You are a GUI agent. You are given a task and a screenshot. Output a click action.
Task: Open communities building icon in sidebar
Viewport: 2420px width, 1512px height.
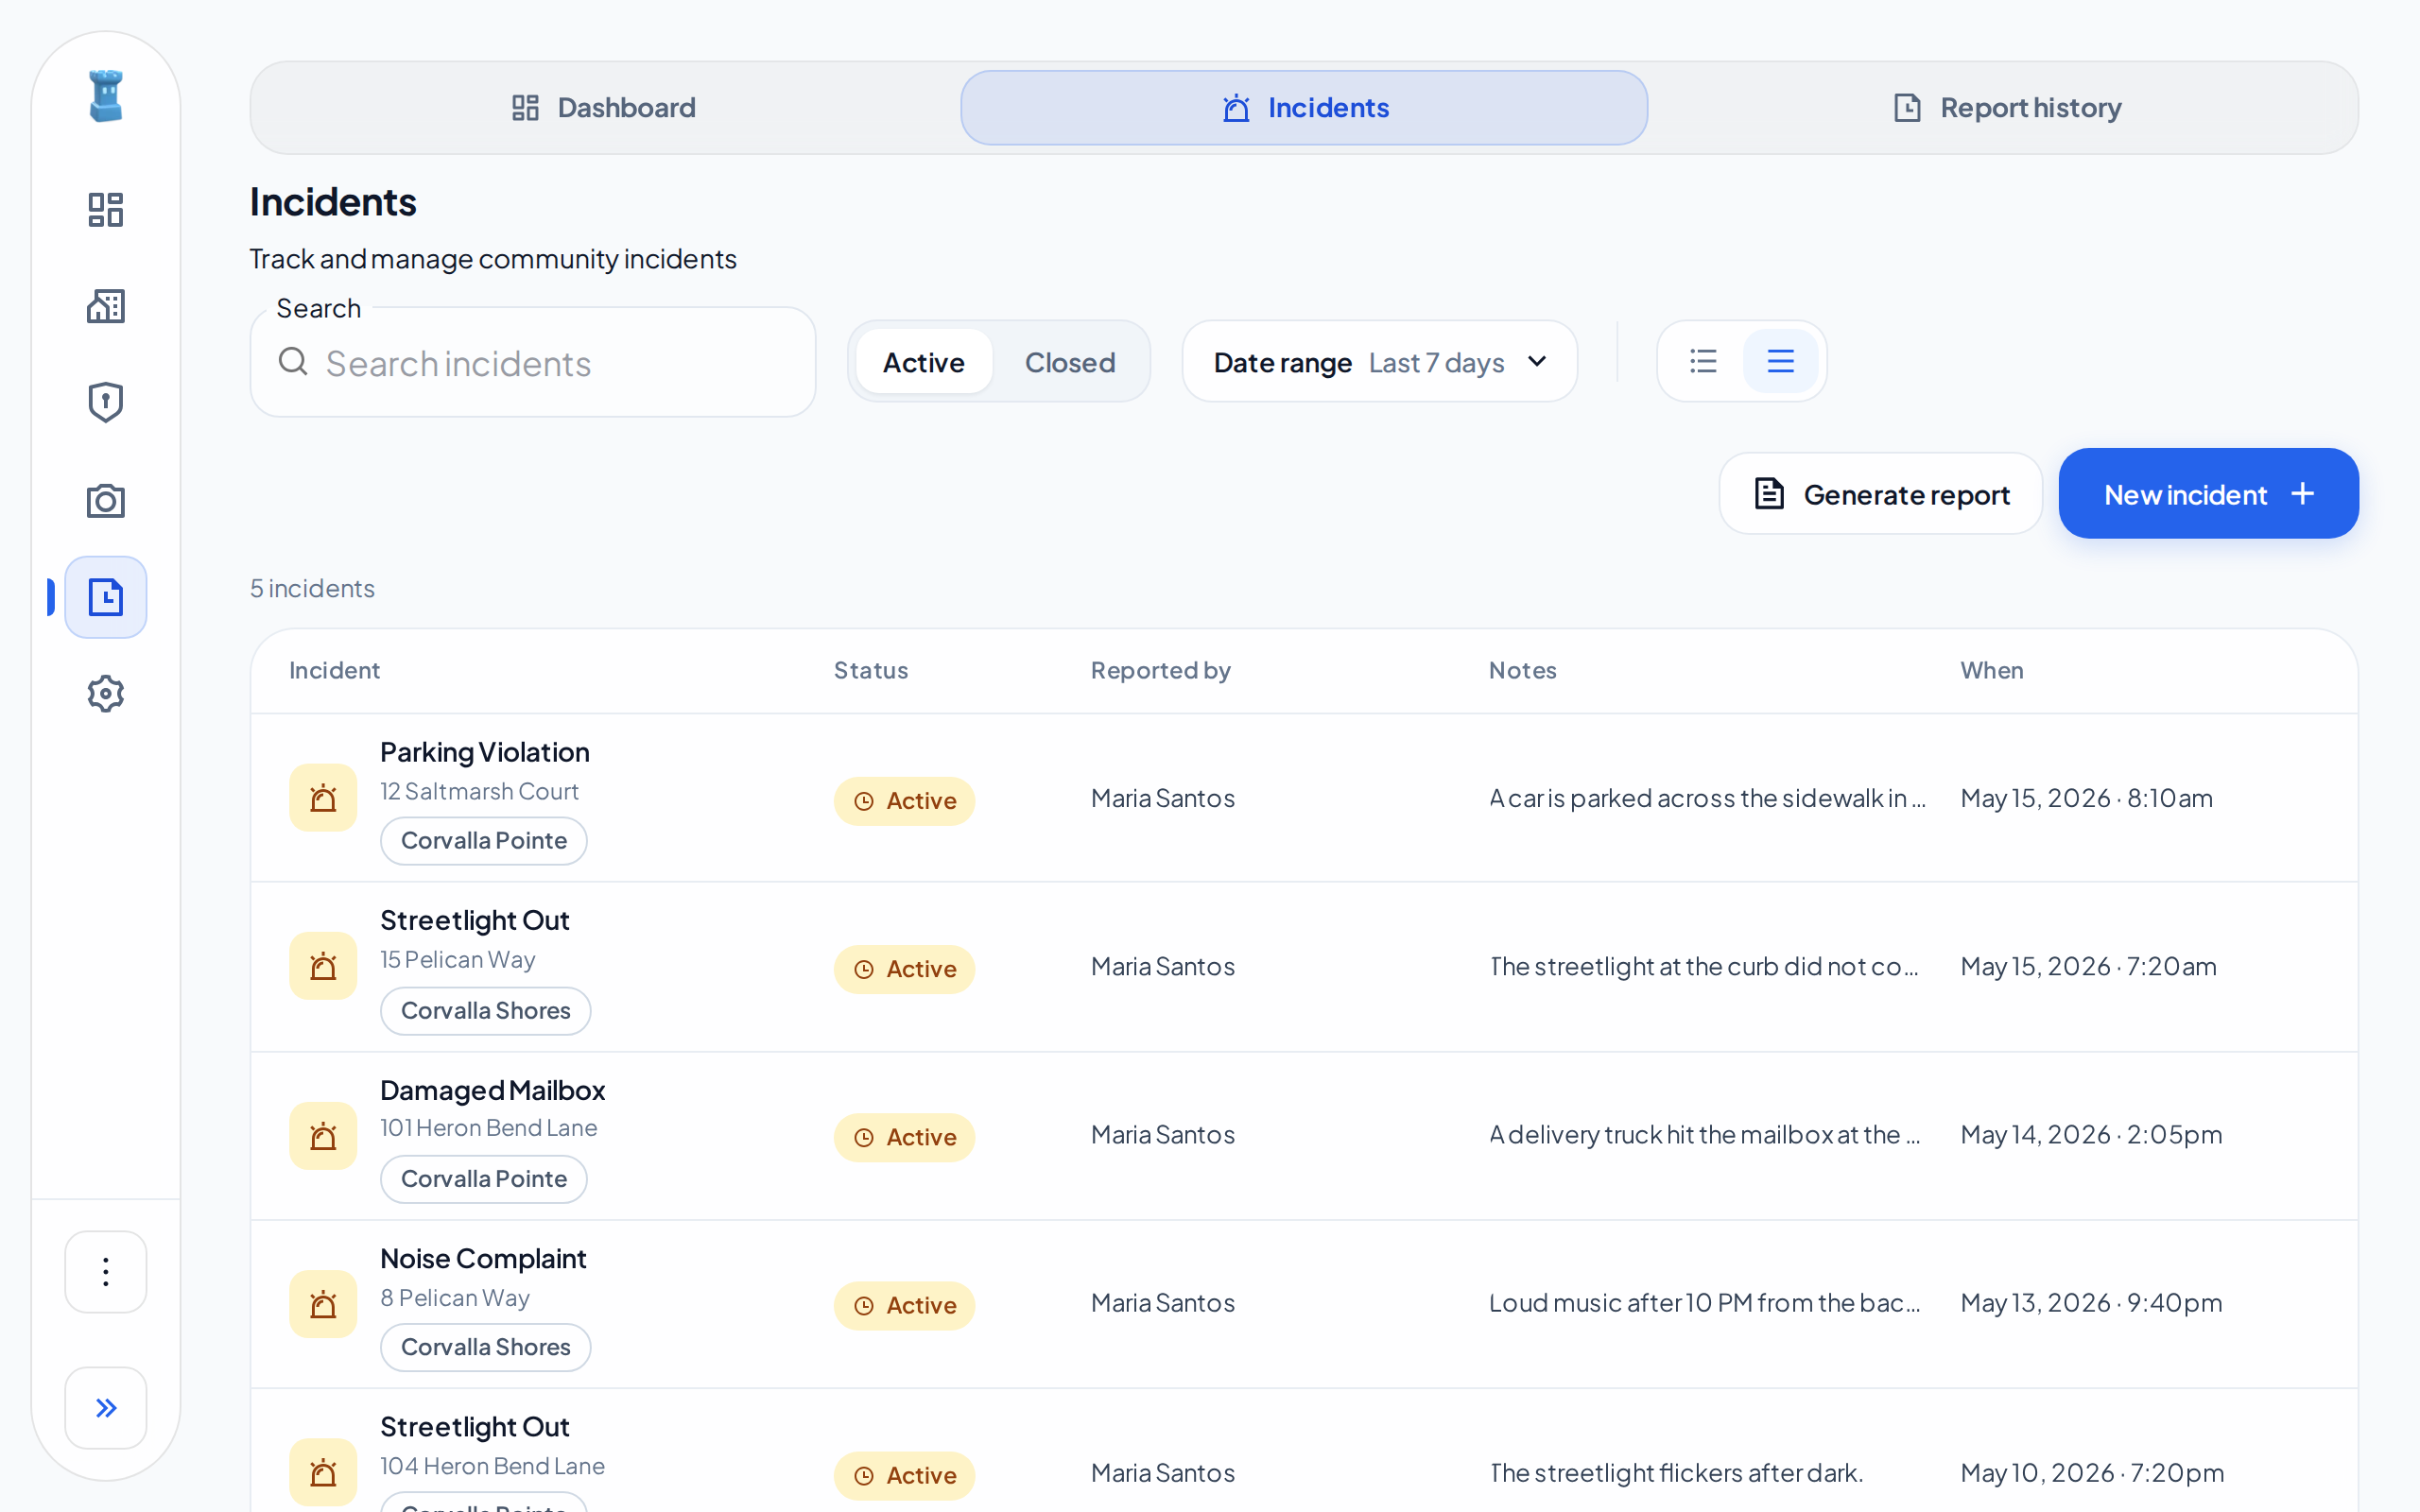[x=106, y=306]
